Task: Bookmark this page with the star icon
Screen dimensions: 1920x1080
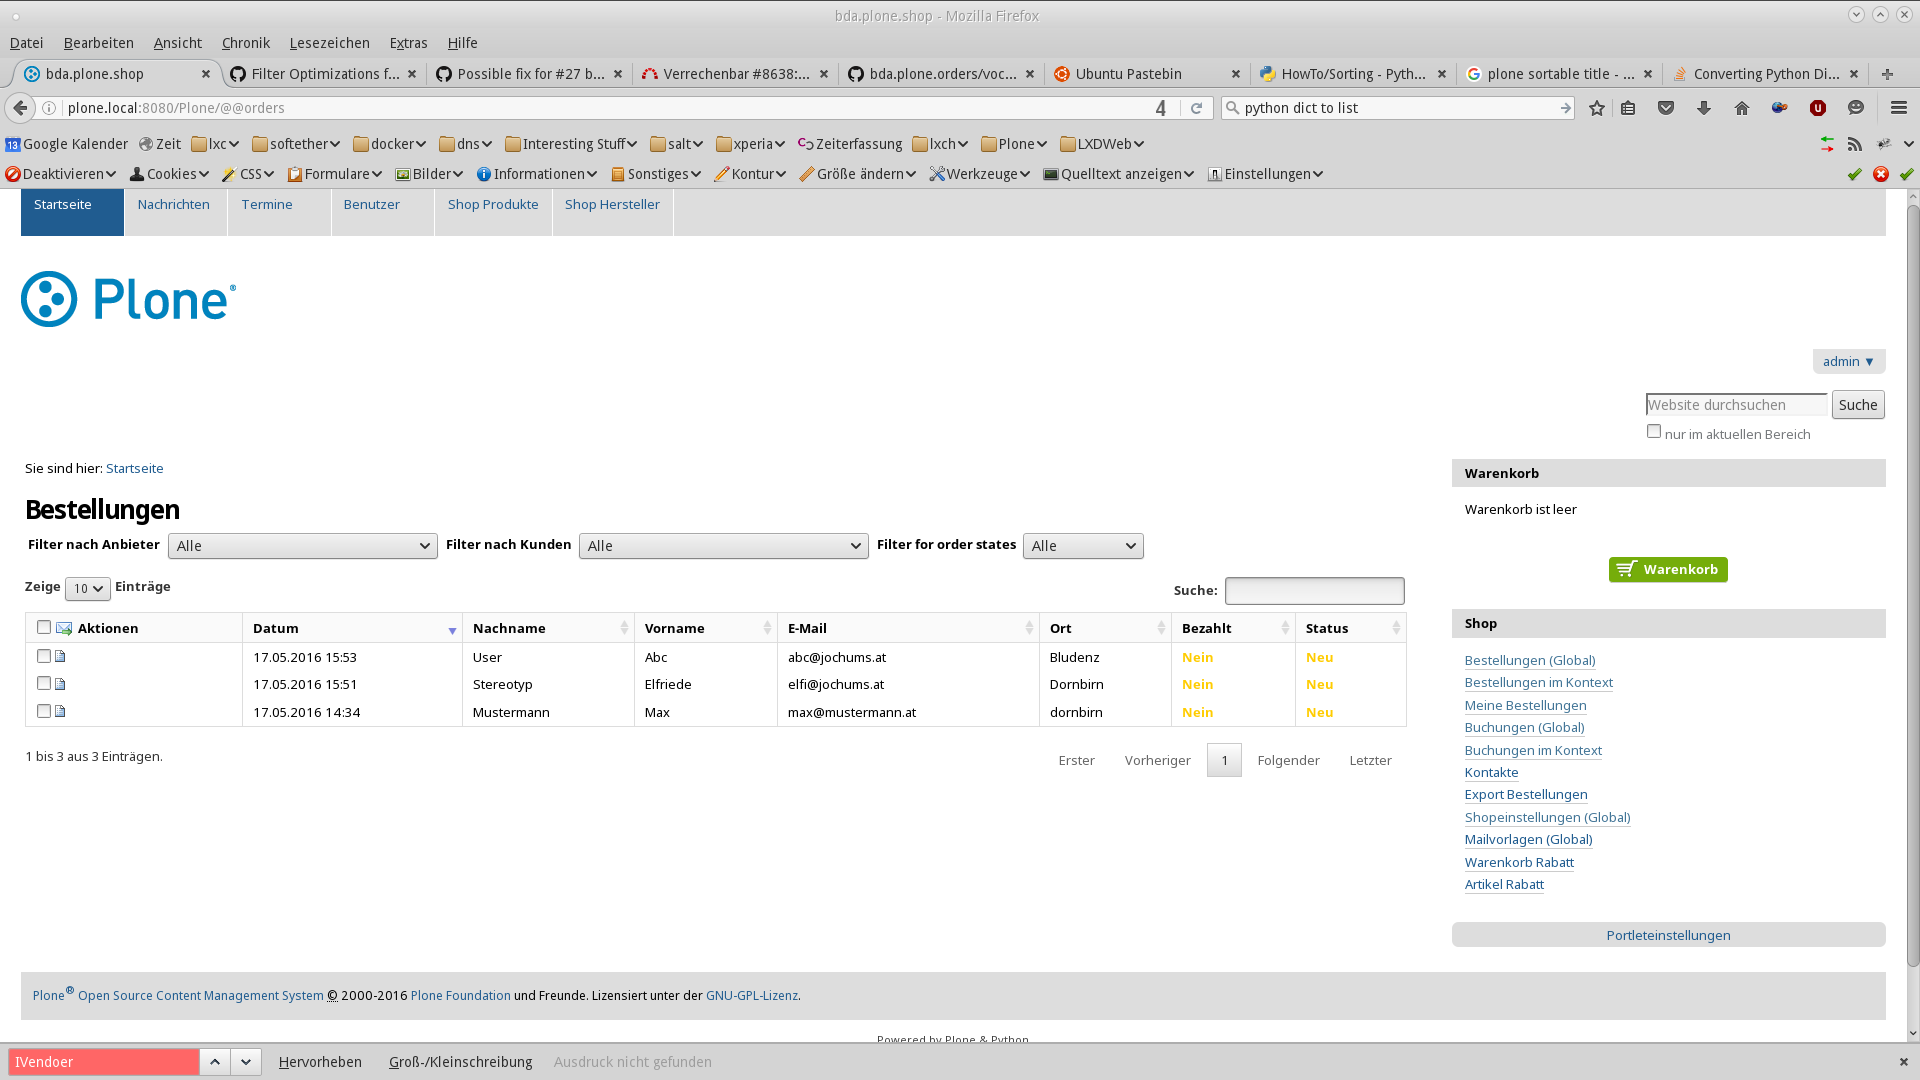Action: point(1597,108)
